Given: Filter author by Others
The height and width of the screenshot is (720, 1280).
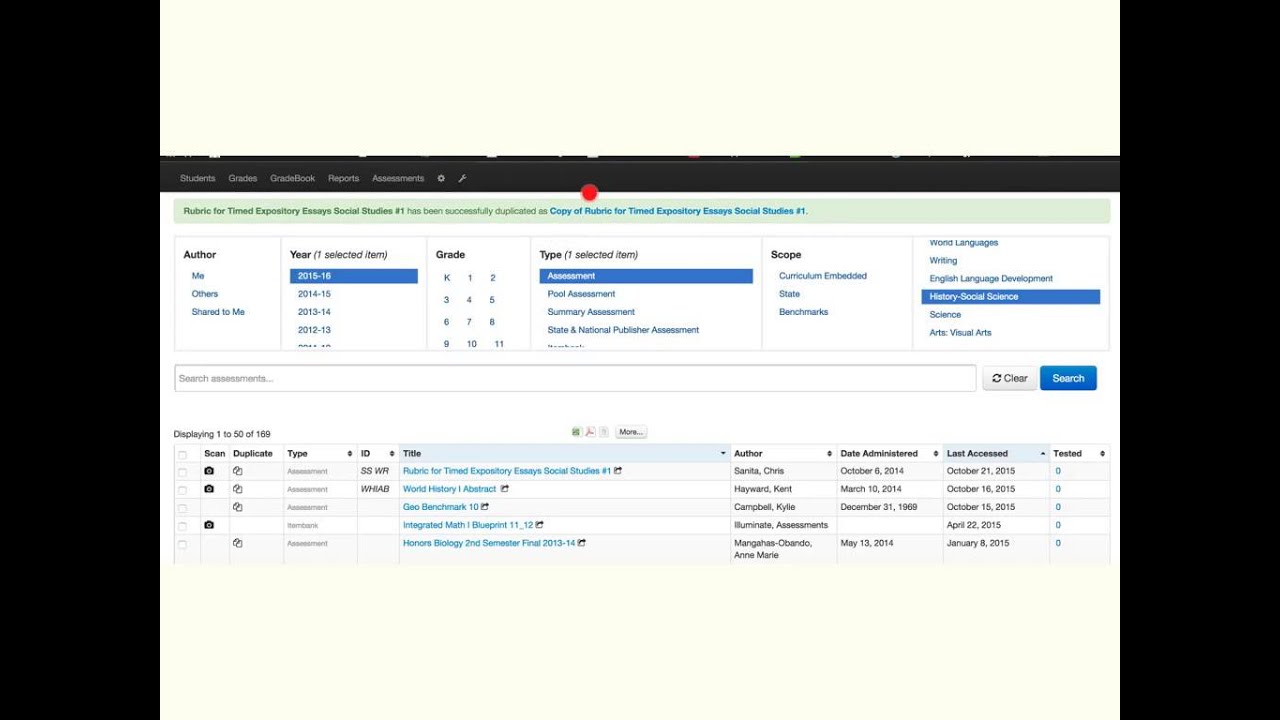Looking at the screenshot, I should pyautogui.click(x=205, y=294).
